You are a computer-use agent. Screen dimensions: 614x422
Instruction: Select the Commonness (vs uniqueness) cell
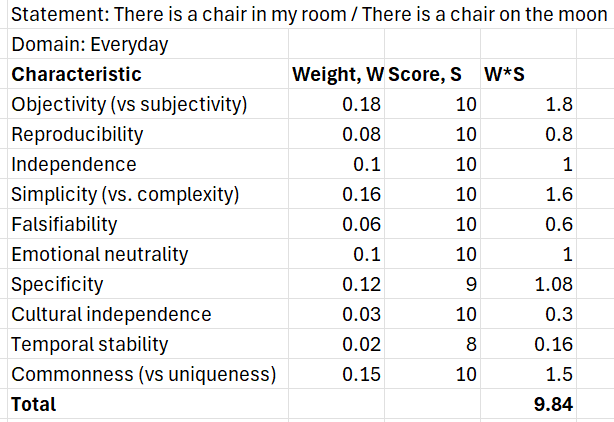pos(148,374)
